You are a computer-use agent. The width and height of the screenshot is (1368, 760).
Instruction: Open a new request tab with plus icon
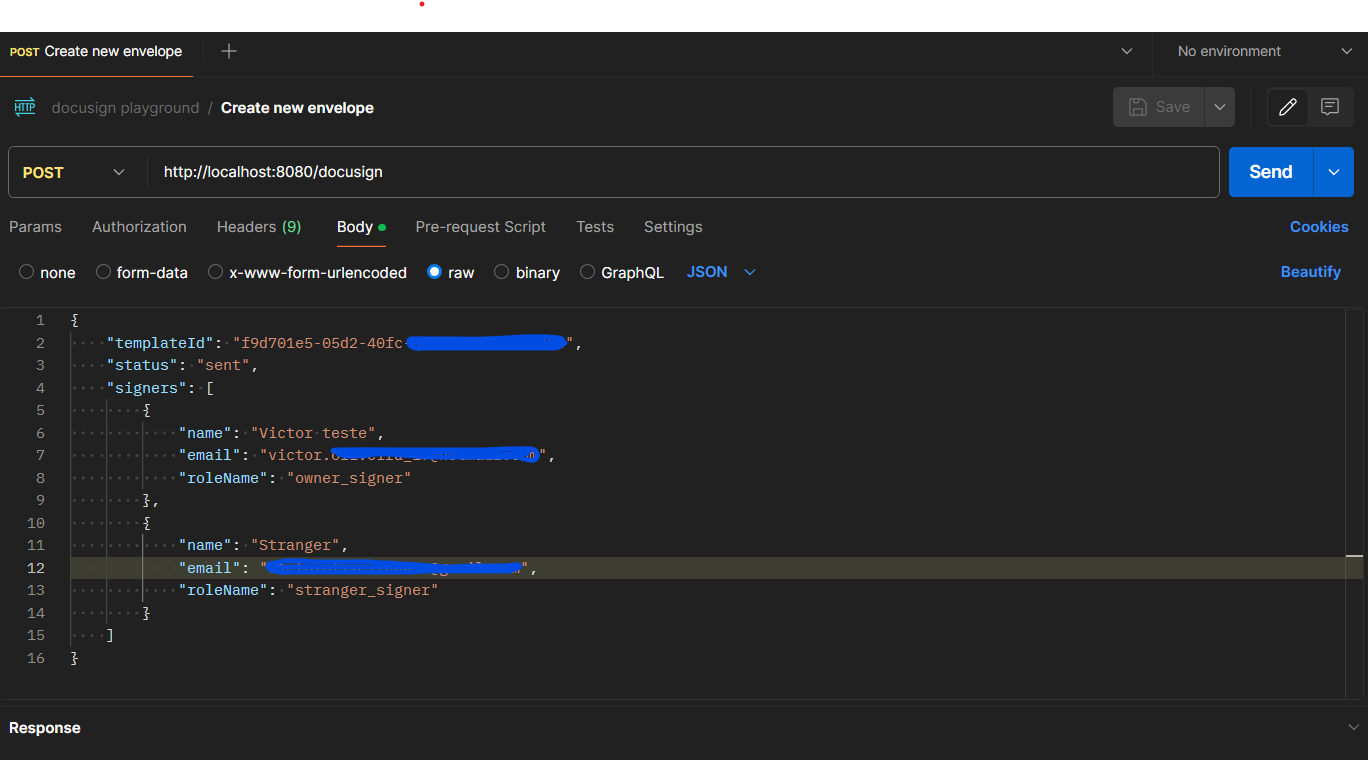pos(229,51)
